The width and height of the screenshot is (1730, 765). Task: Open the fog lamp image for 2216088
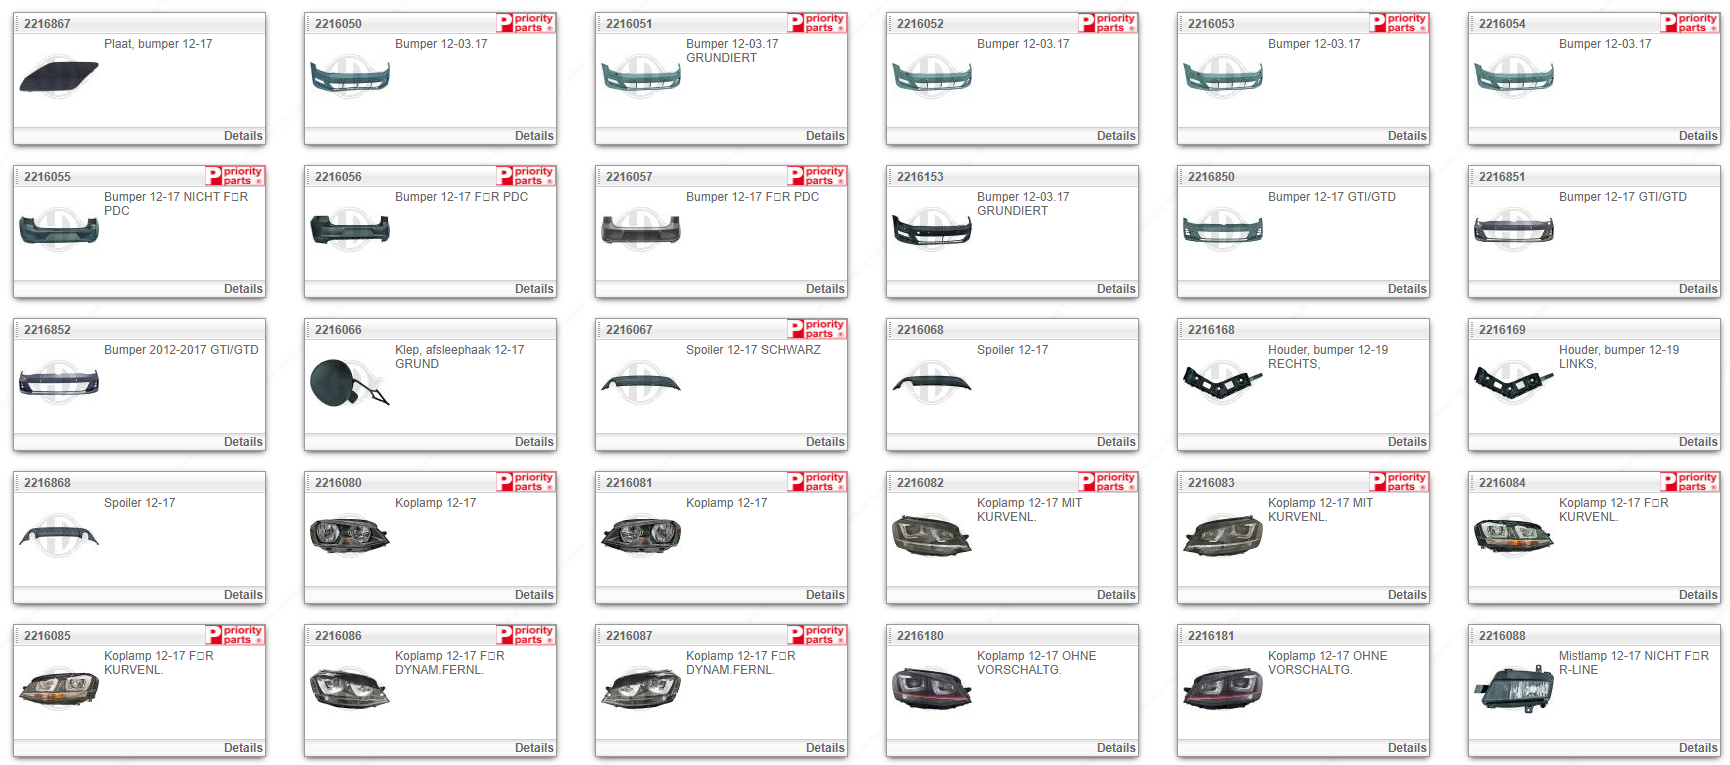1513,689
